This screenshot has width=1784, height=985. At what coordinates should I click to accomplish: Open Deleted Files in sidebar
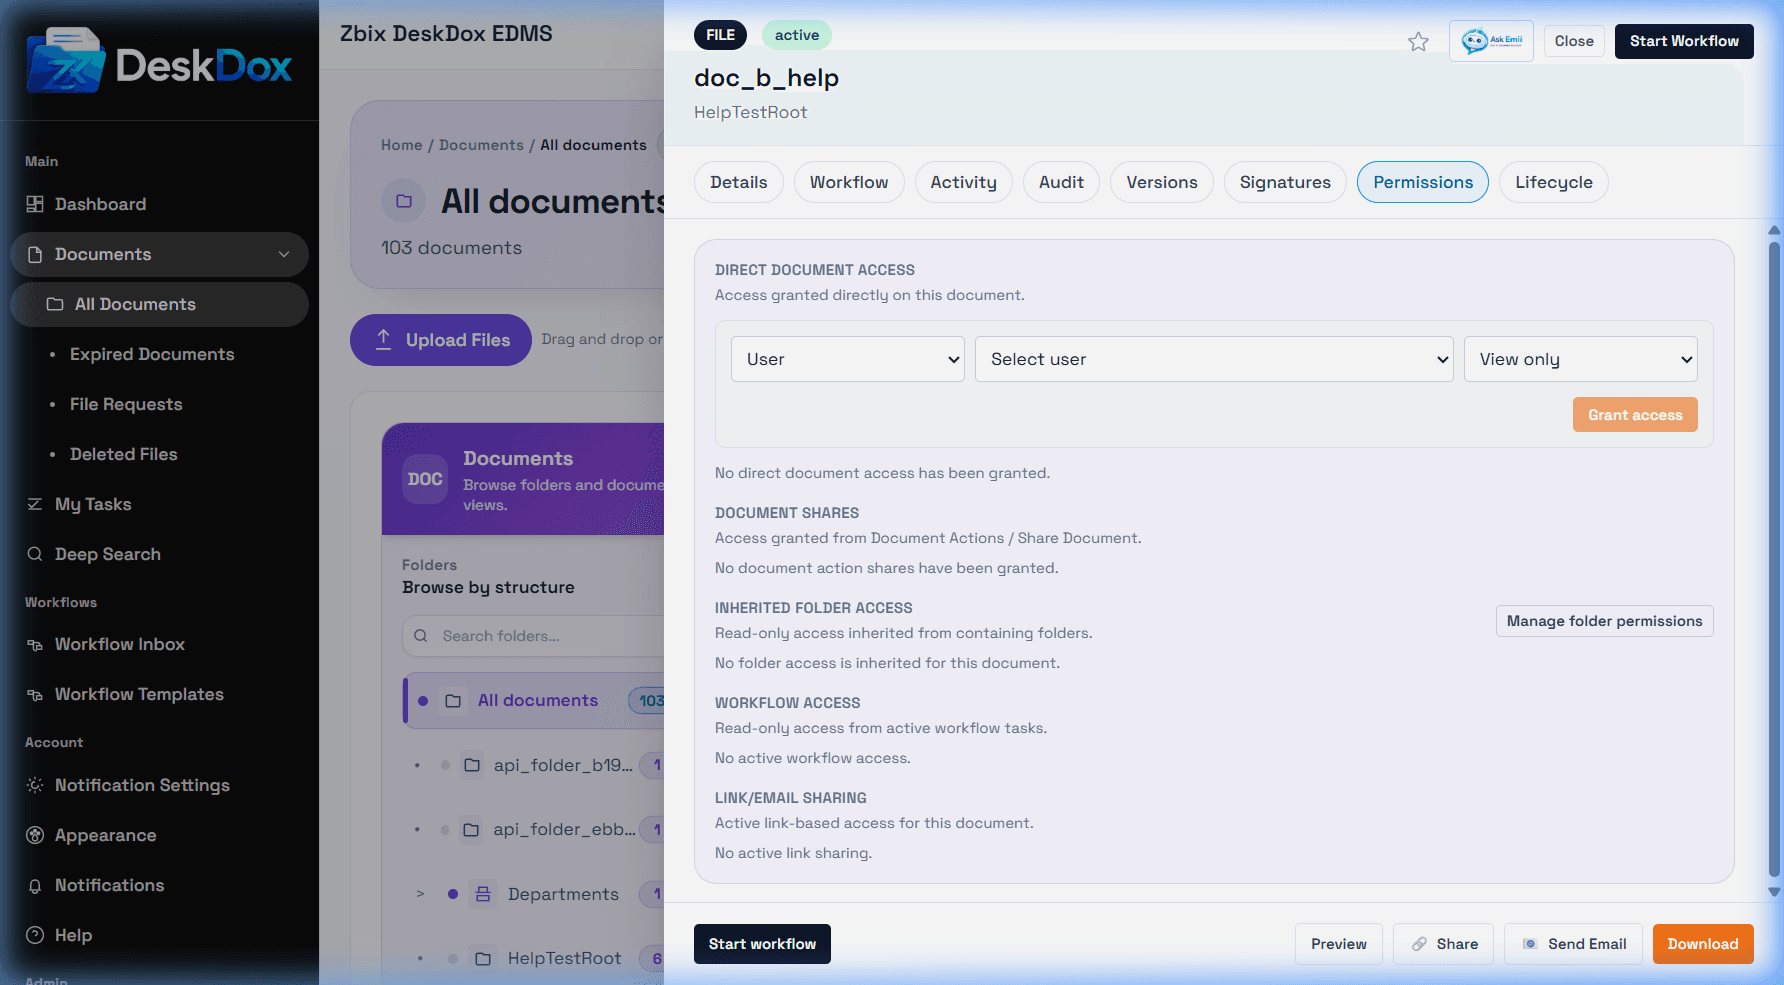124,454
